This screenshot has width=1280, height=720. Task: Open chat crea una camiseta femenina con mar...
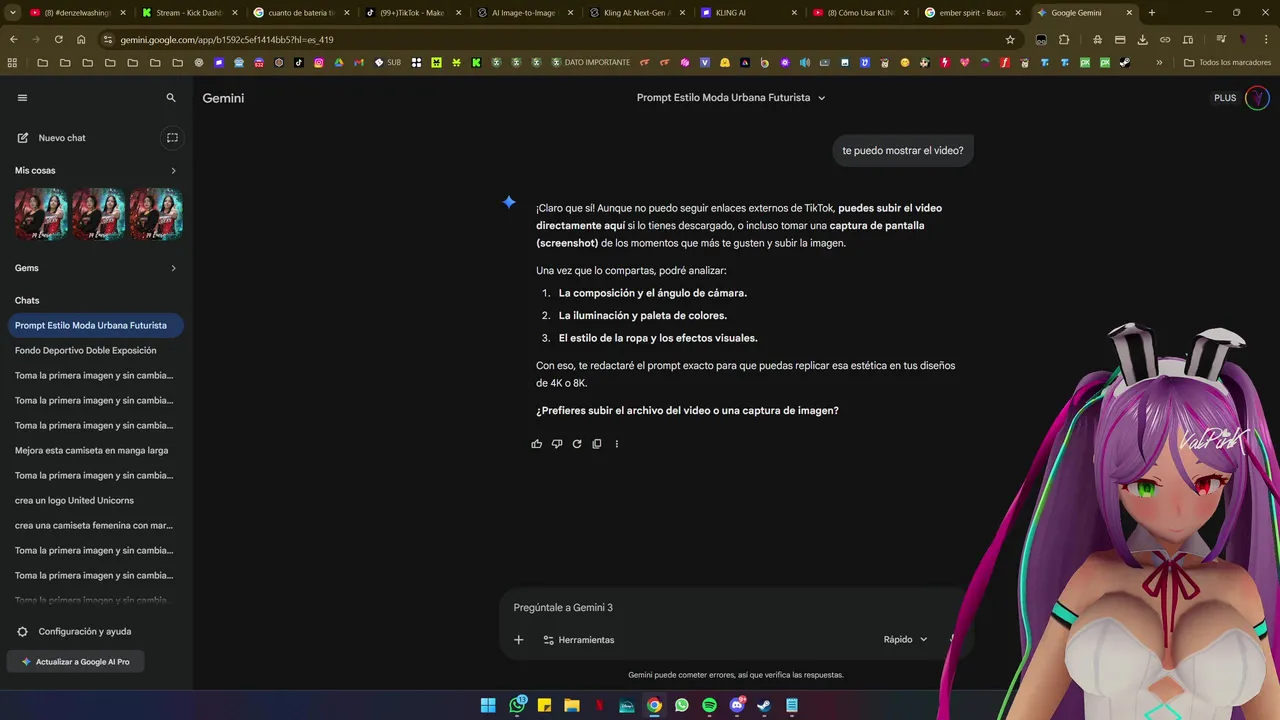coord(95,525)
